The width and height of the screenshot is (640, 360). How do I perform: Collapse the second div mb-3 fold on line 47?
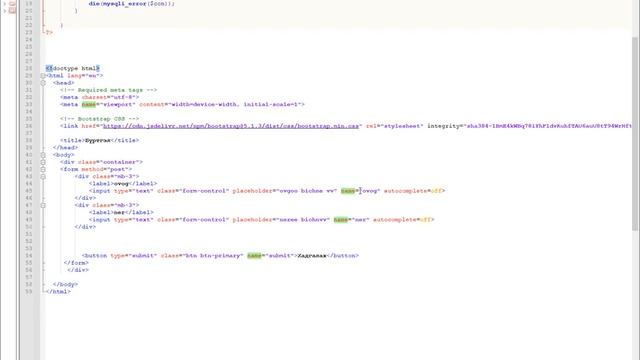point(43,205)
